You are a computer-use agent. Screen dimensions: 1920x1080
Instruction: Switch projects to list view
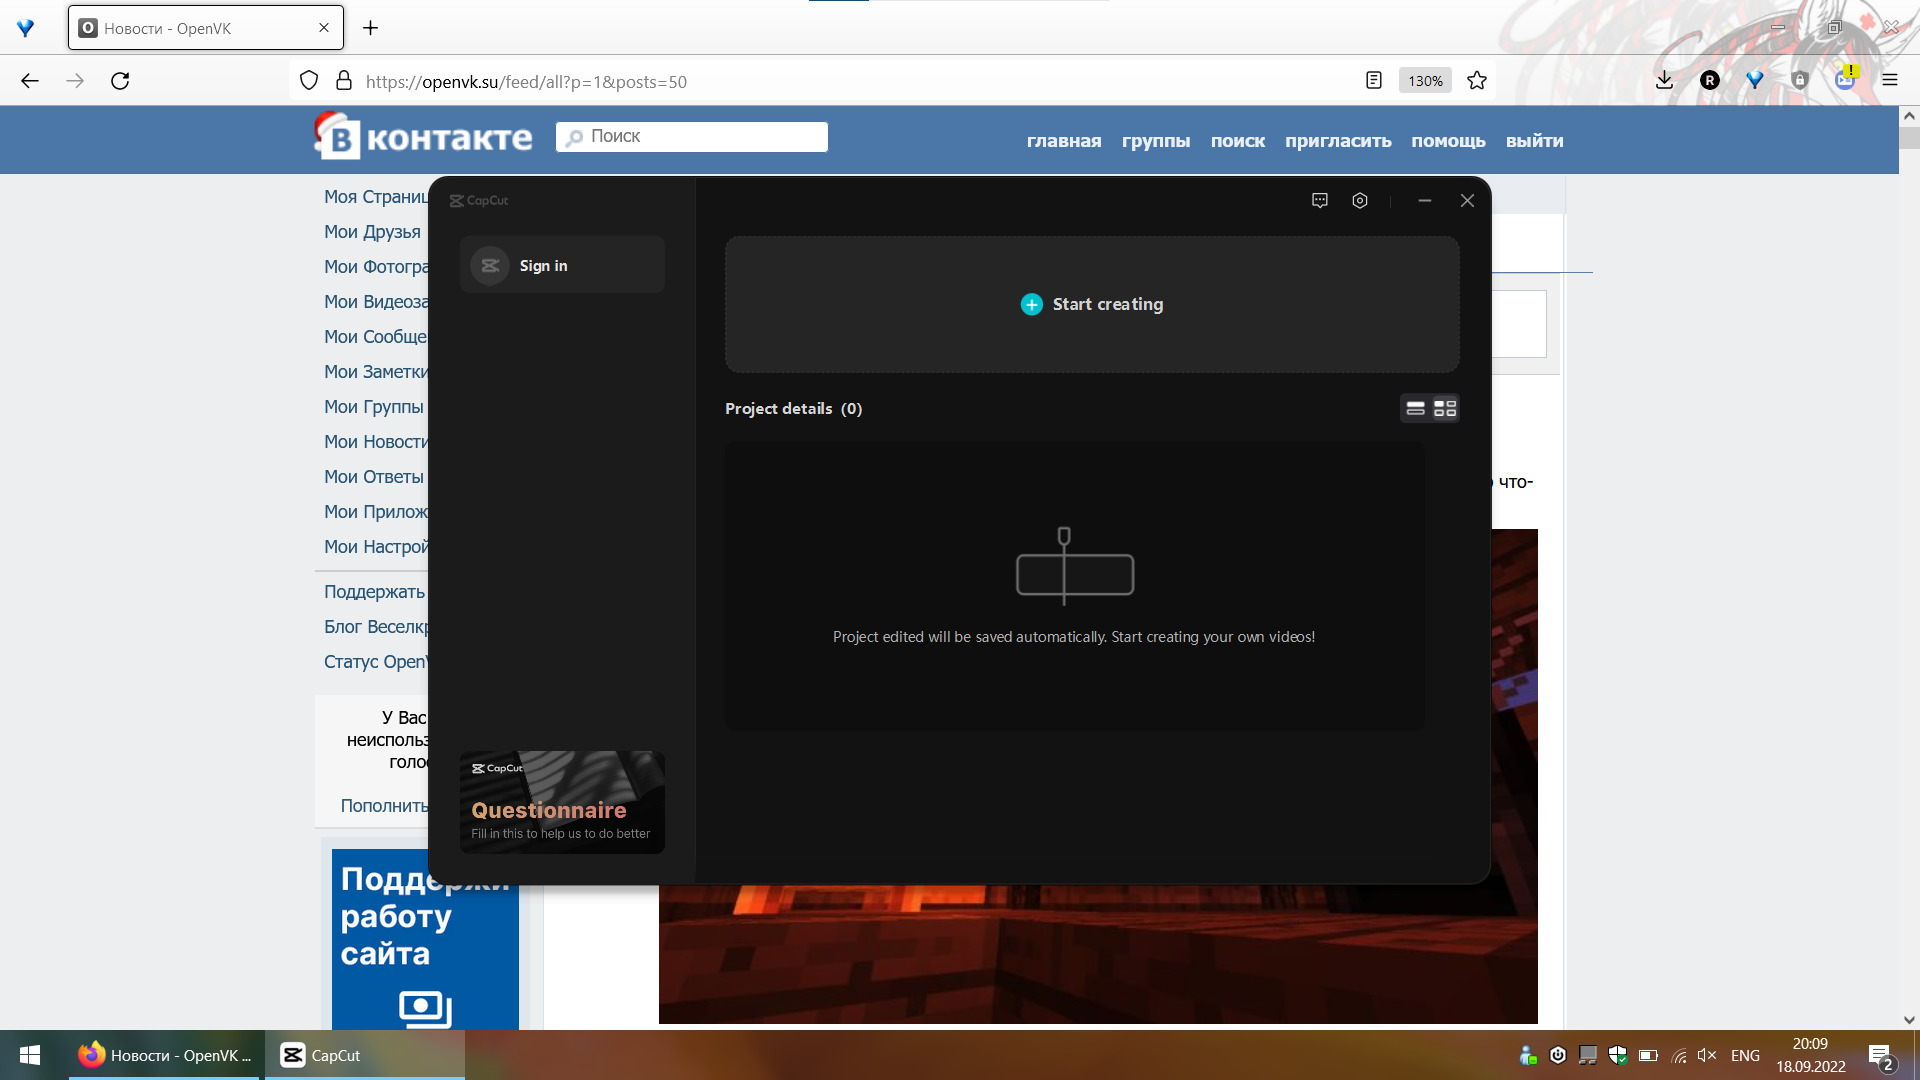(1415, 408)
